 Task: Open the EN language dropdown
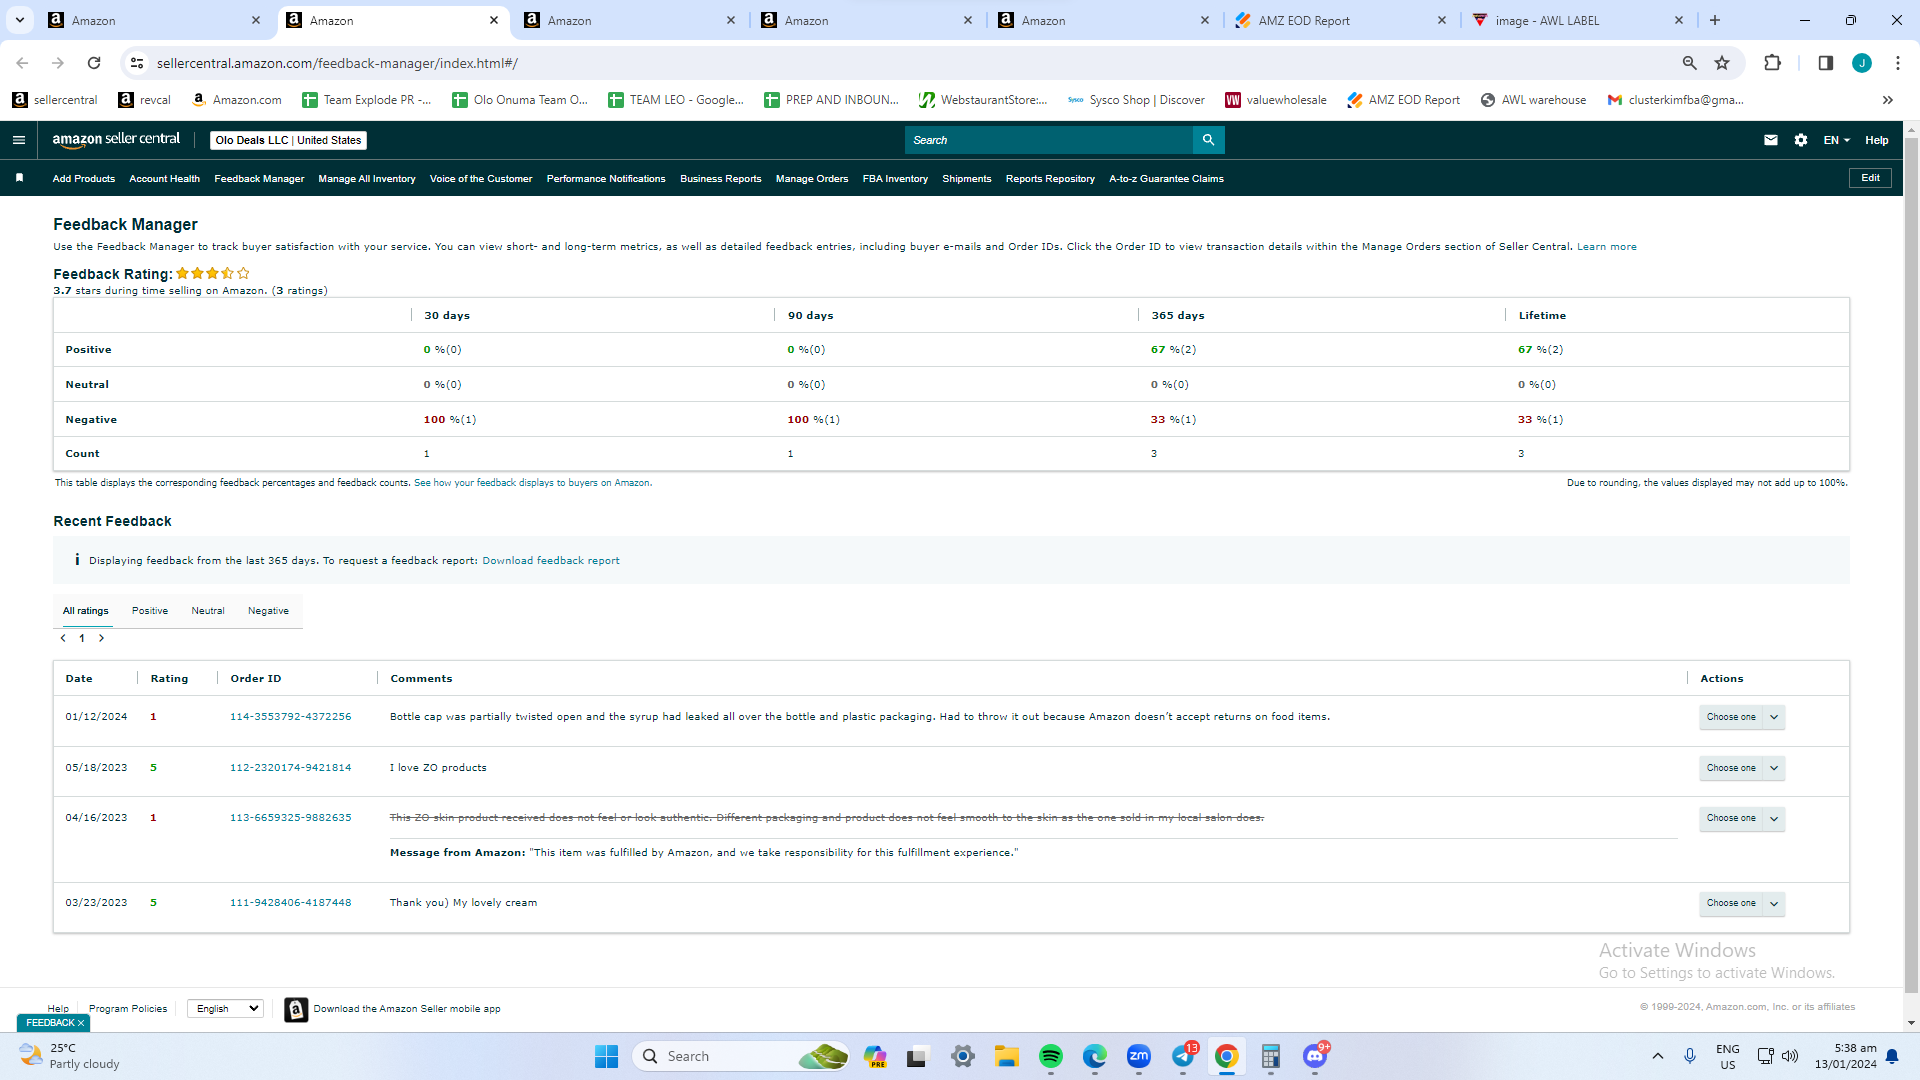click(1836, 140)
